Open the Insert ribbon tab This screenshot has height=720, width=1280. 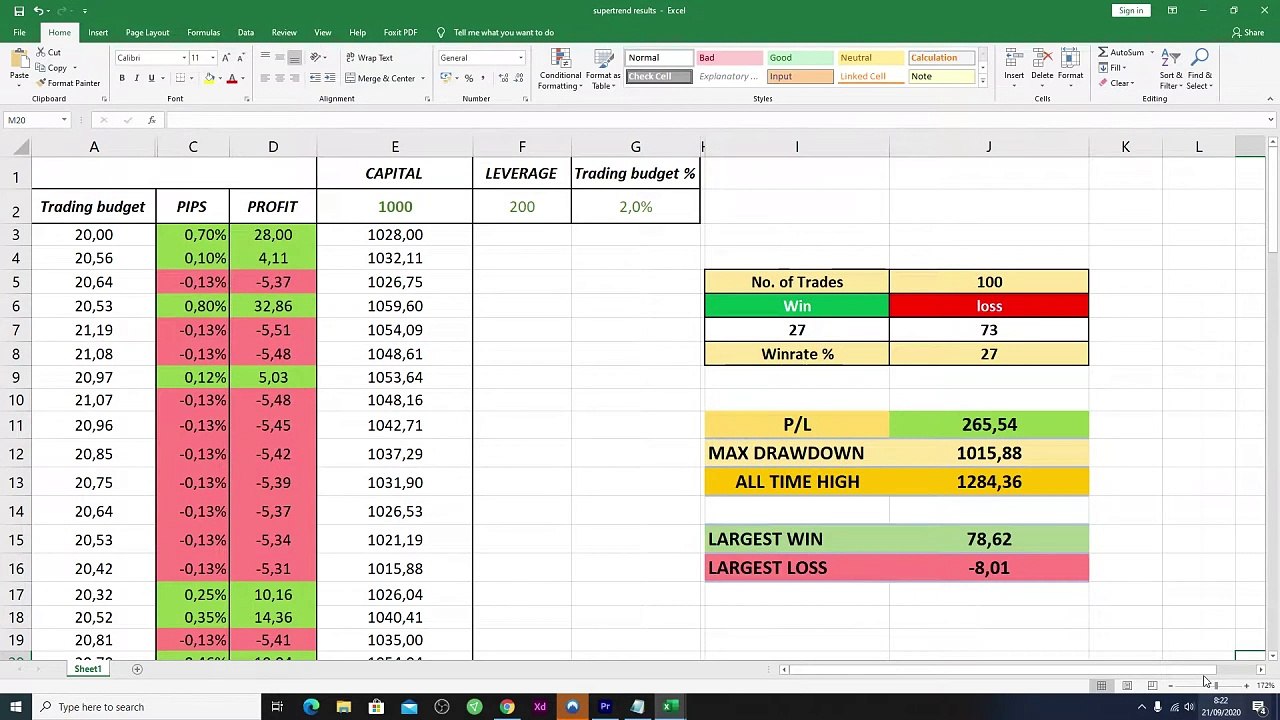click(98, 32)
